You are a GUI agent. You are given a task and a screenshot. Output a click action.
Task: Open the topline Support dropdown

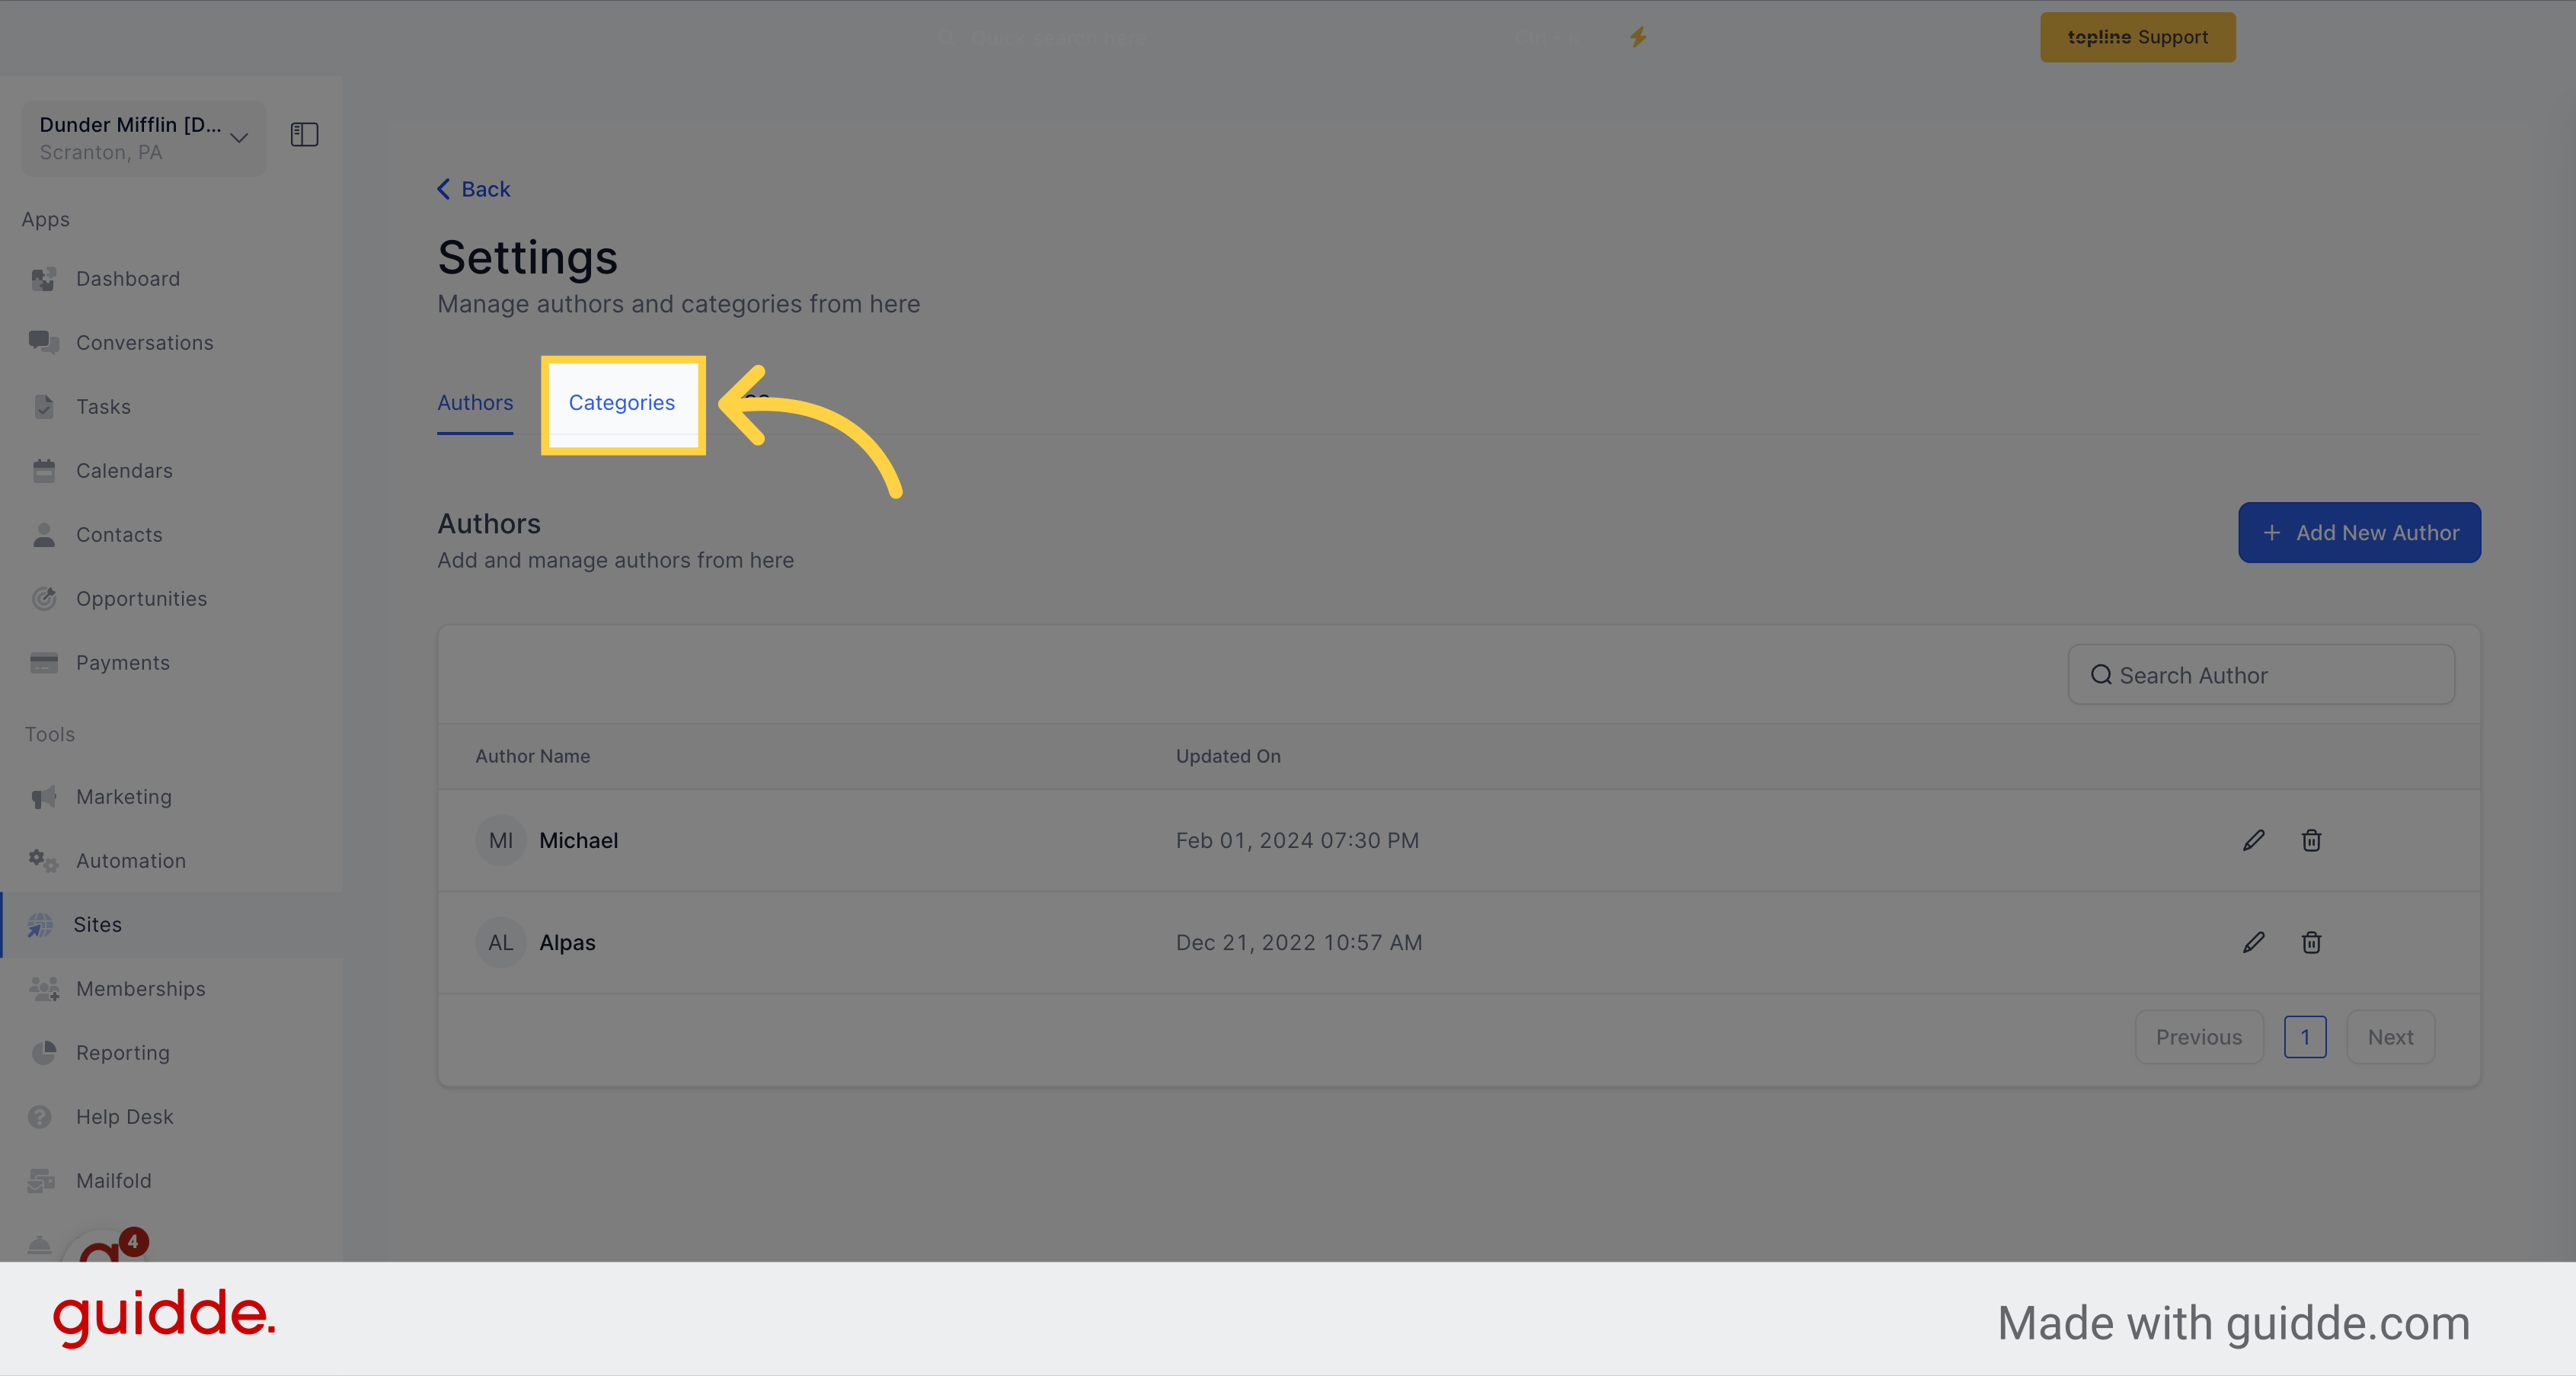(2137, 36)
